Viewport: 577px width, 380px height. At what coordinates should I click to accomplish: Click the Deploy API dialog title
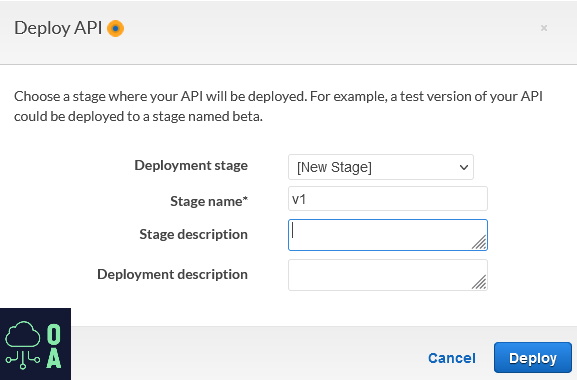tap(58, 28)
